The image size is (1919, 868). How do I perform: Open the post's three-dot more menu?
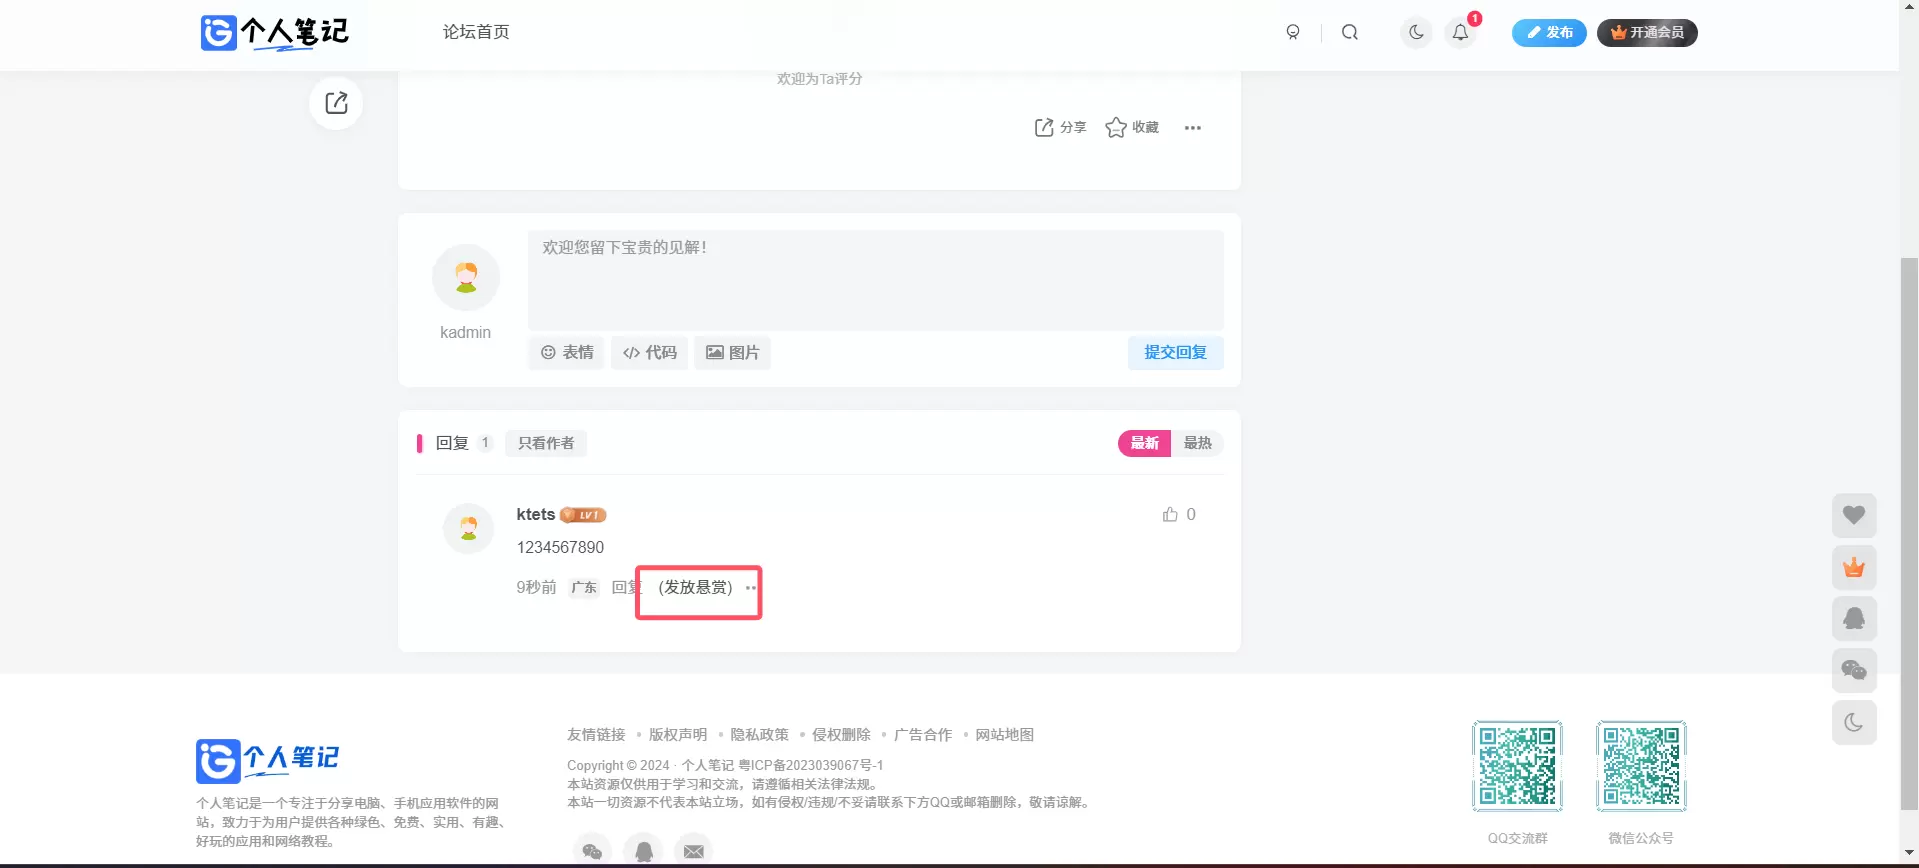coord(1192,127)
